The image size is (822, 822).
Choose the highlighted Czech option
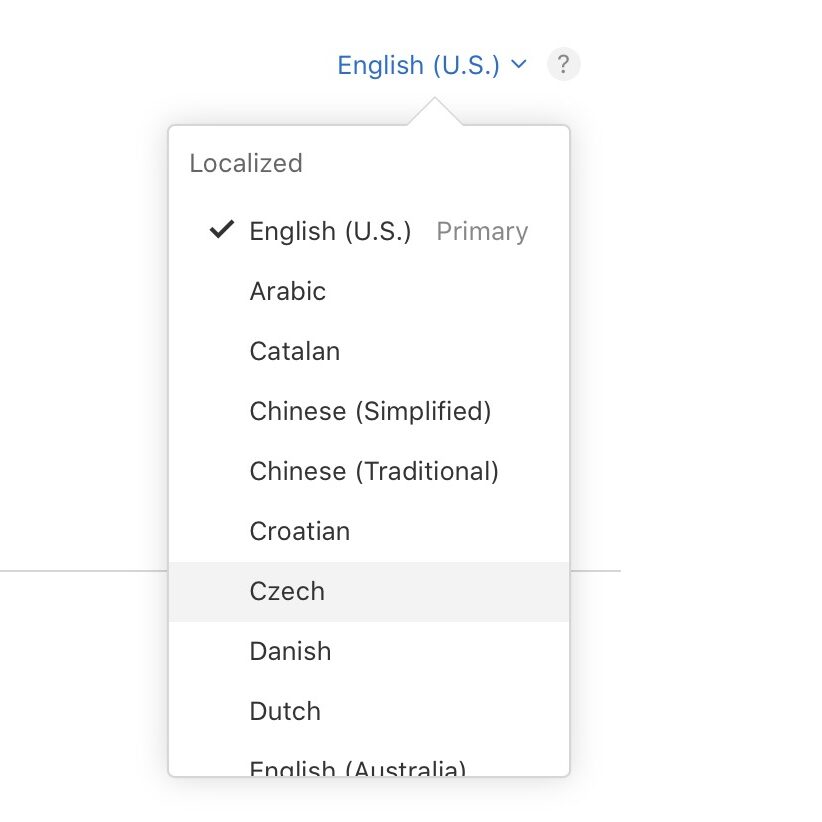(287, 591)
